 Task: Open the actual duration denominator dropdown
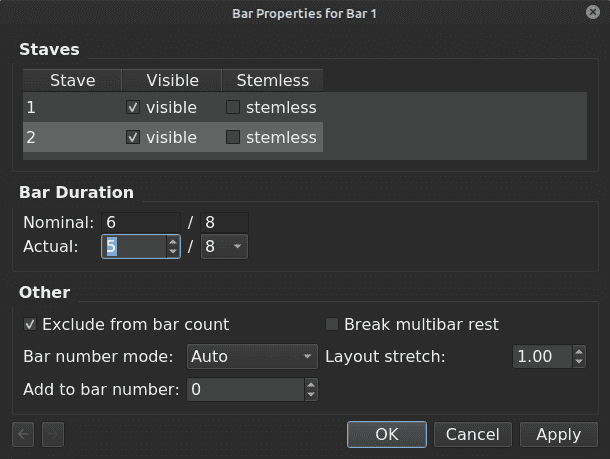pos(224,247)
